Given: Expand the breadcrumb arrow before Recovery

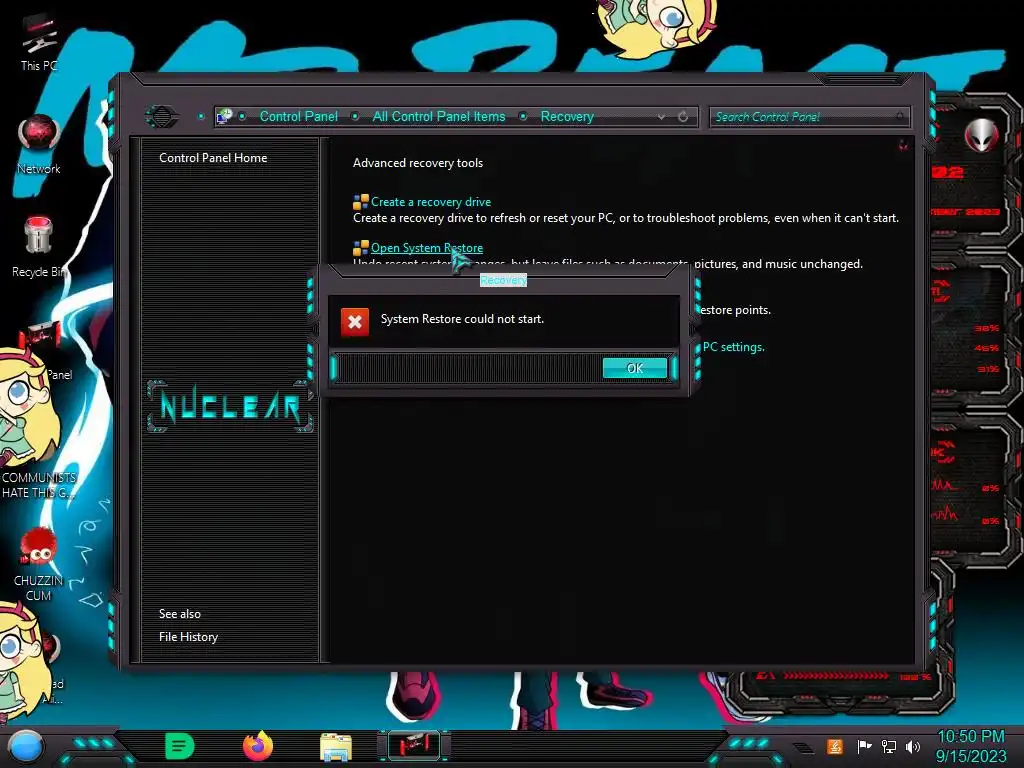Looking at the screenshot, I should coord(523,116).
